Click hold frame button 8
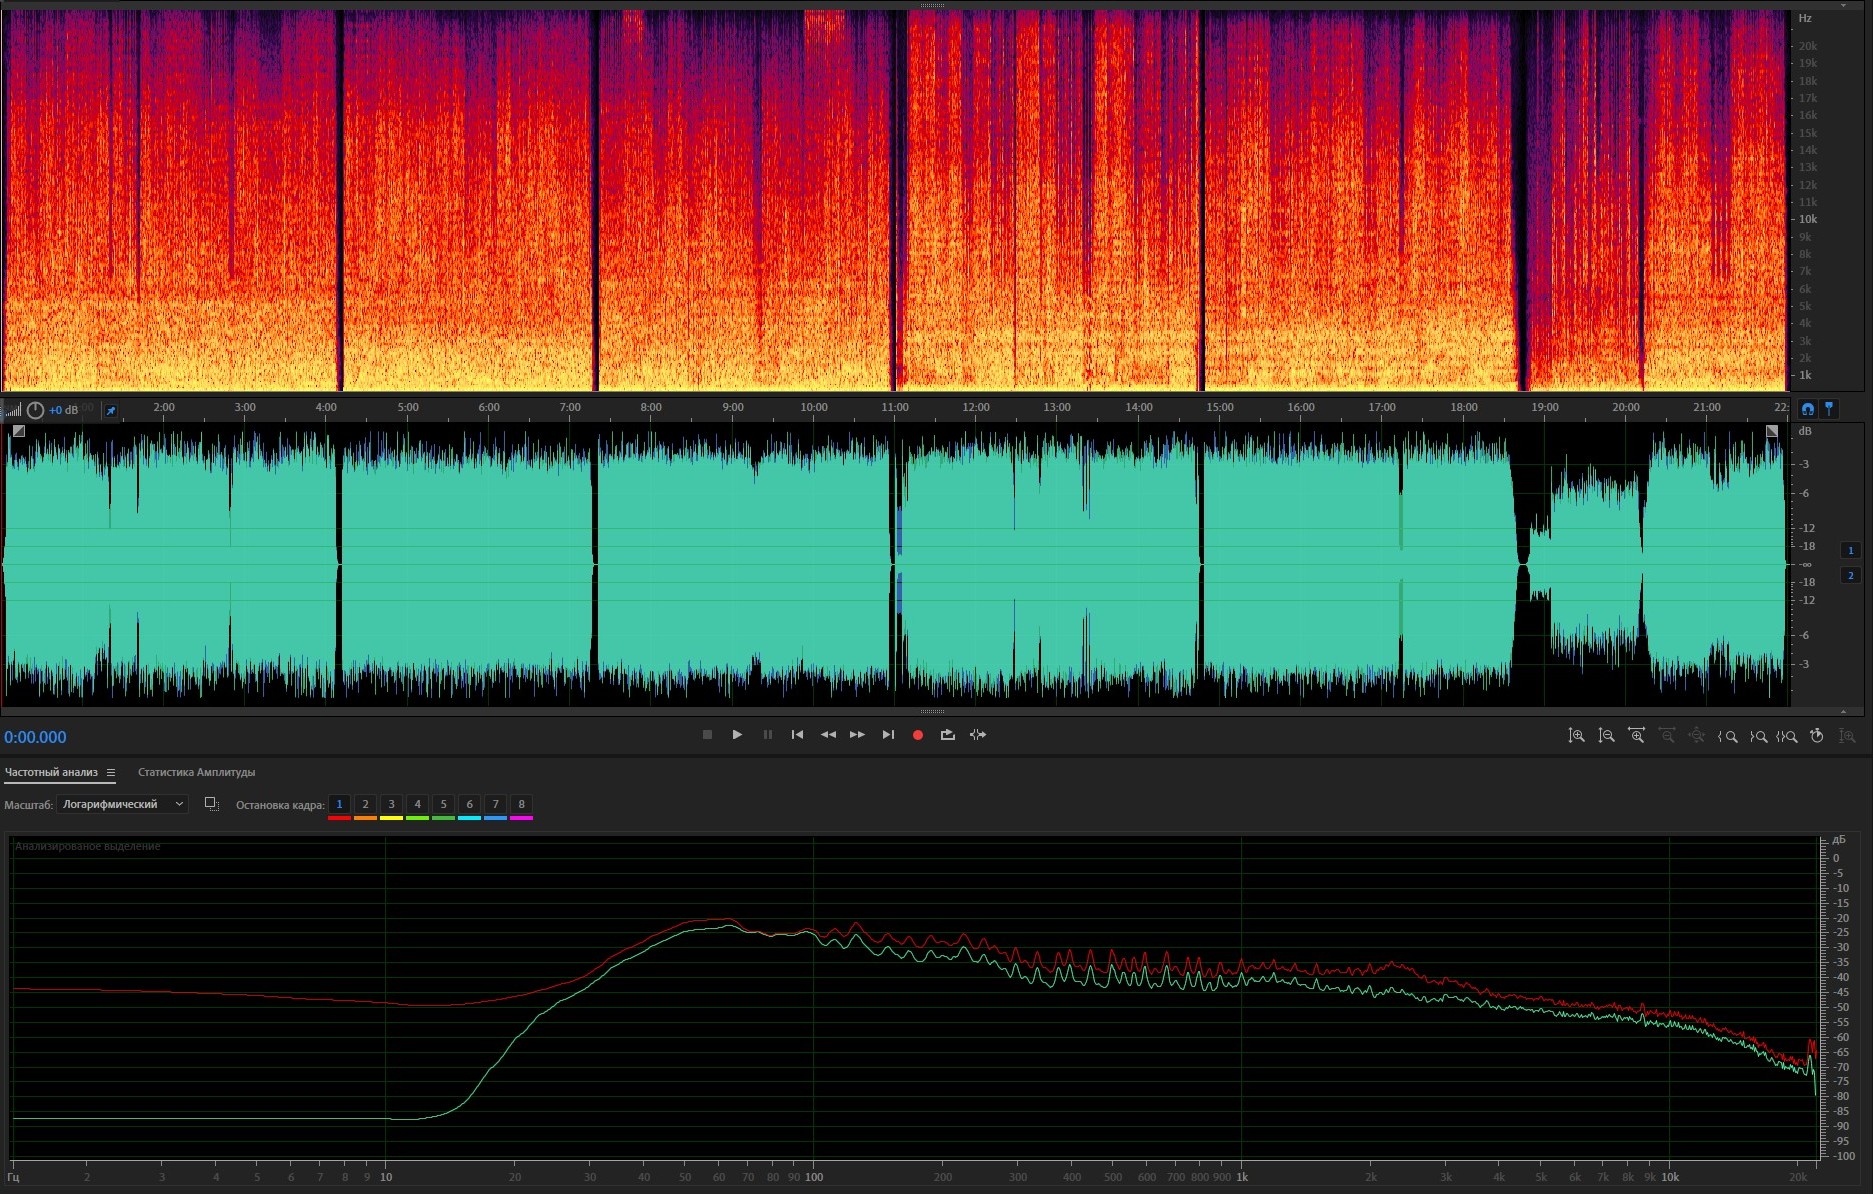The width and height of the screenshot is (1873, 1194). tap(521, 804)
